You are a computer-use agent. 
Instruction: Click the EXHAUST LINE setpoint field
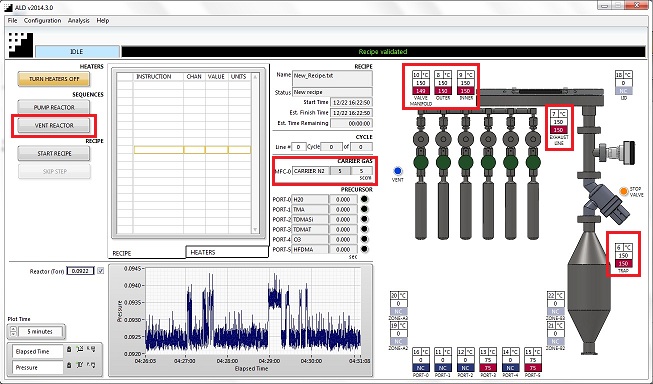click(x=558, y=122)
